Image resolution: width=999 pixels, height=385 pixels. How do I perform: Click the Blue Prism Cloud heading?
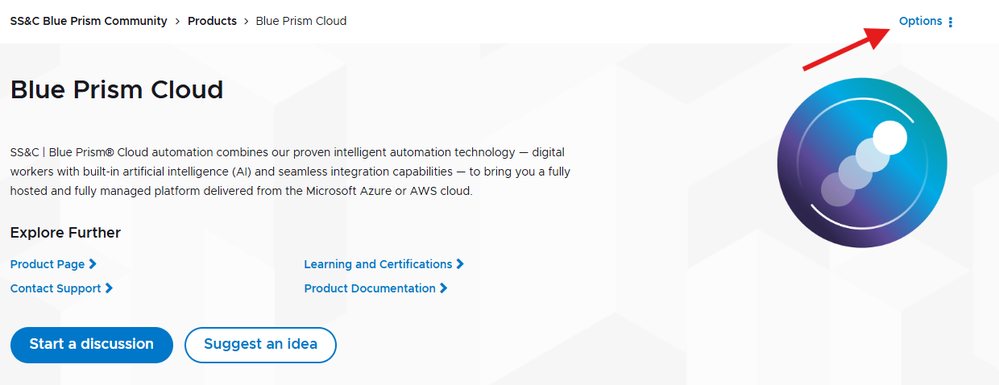[x=117, y=90]
